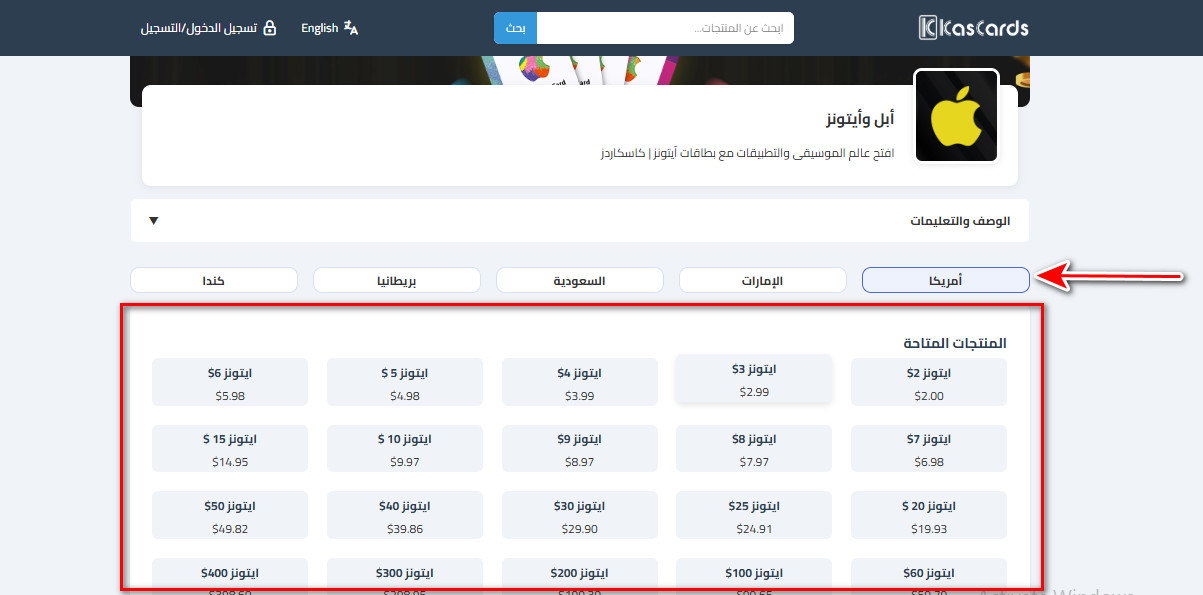1203x595 pixels.
Task: Select the ايتونز $50 card priced $49.82
Action: (229, 514)
